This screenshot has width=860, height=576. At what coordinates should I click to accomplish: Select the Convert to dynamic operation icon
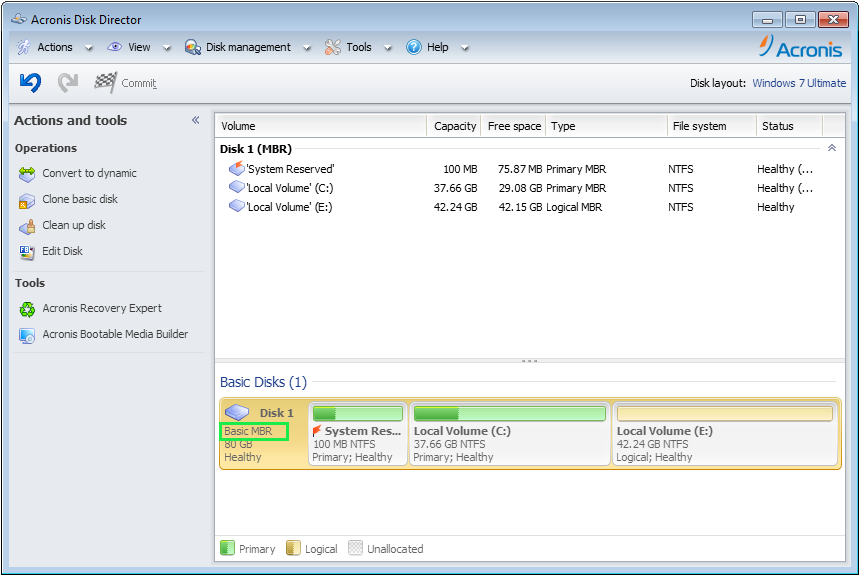27,173
